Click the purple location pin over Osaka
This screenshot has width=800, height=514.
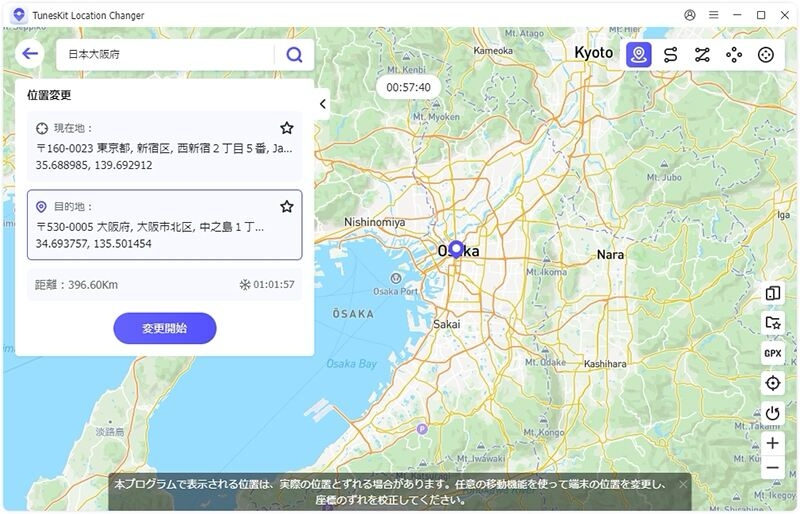456,250
